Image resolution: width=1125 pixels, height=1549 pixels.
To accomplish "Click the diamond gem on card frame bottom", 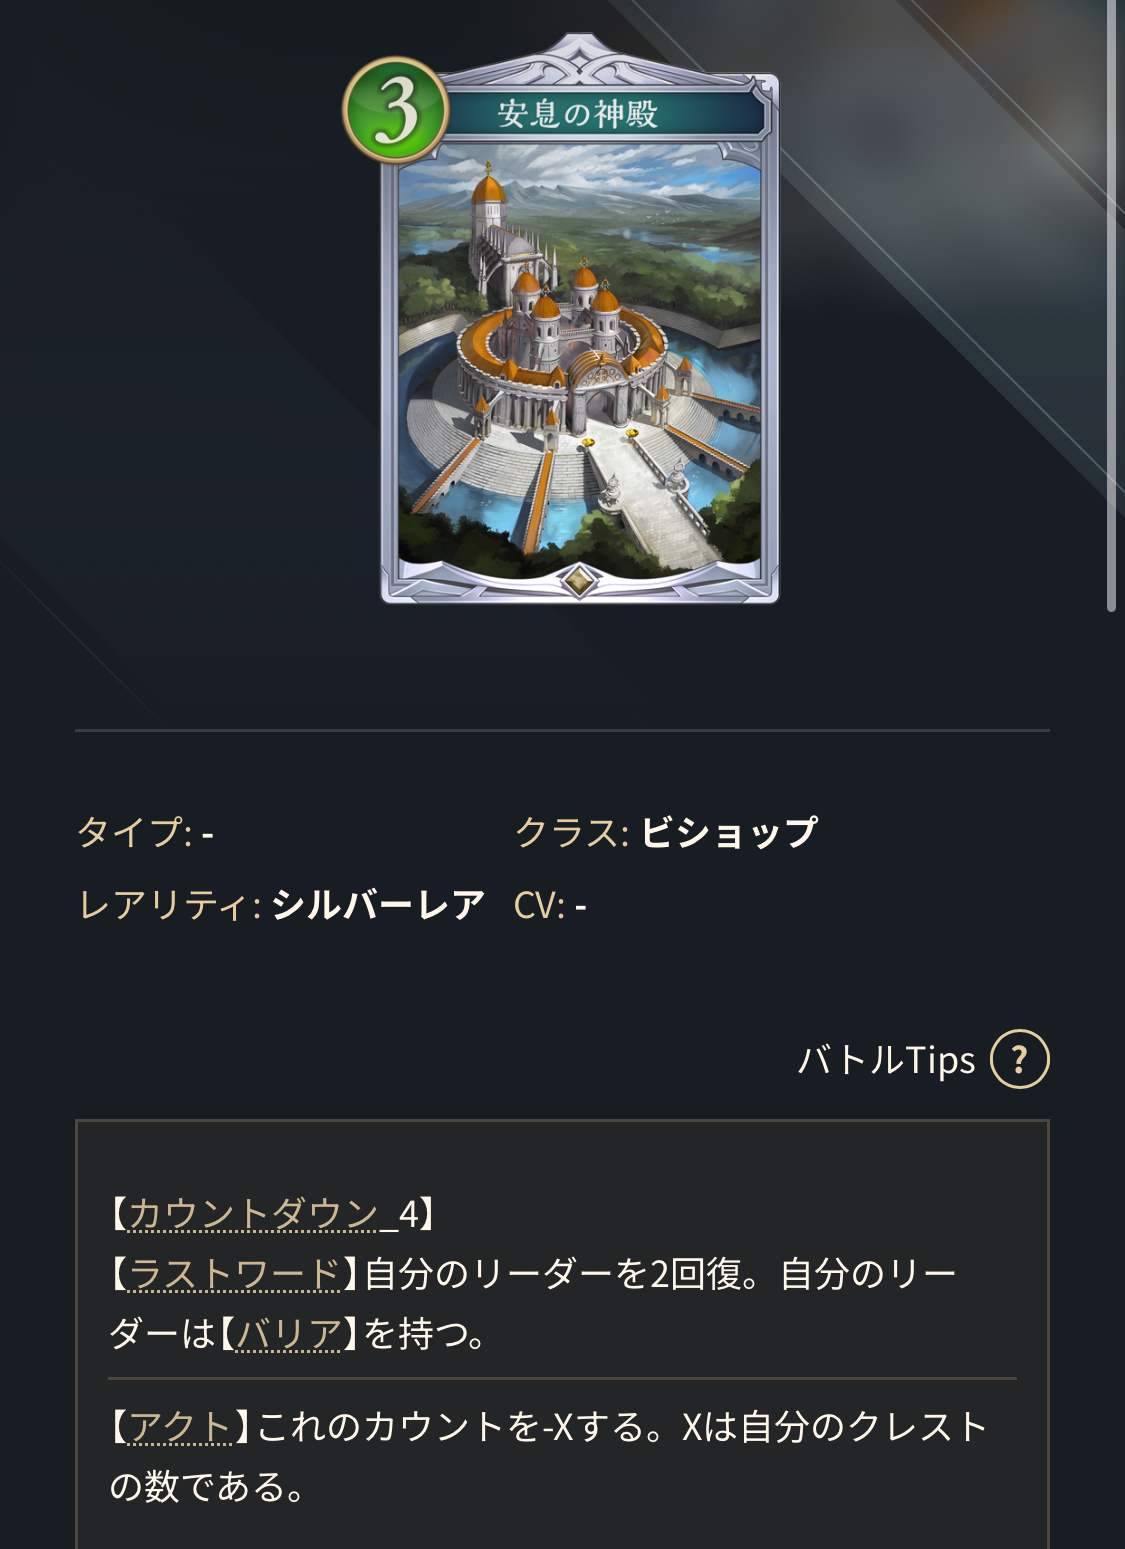I will click(x=579, y=580).
